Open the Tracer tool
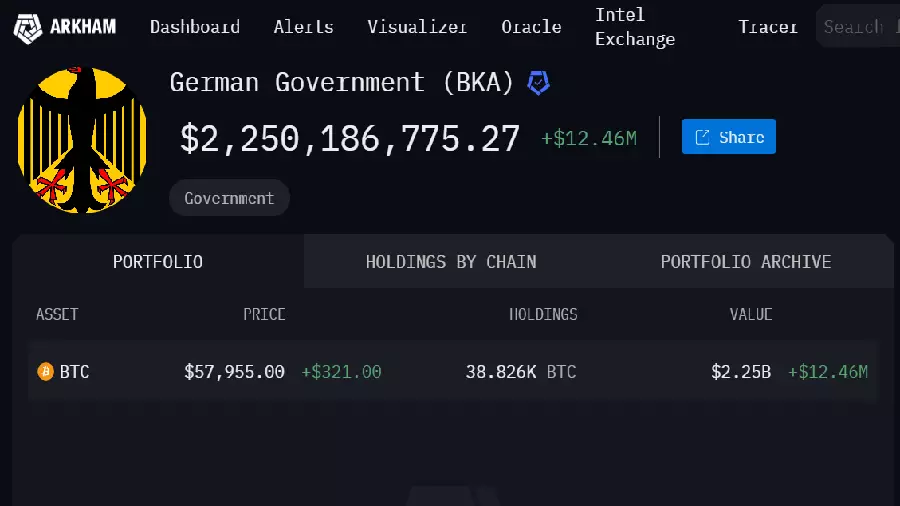Image resolution: width=900 pixels, height=506 pixels. [x=767, y=27]
